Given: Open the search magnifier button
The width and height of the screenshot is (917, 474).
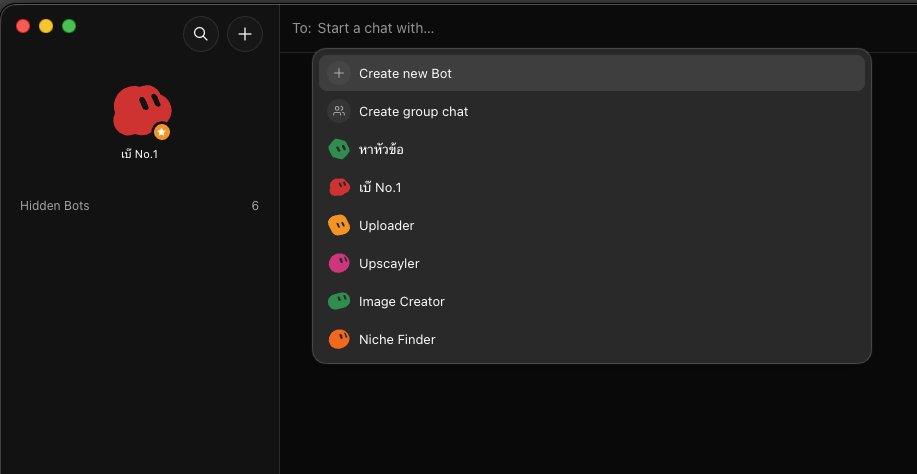Looking at the screenshot, I should point(201,34).
